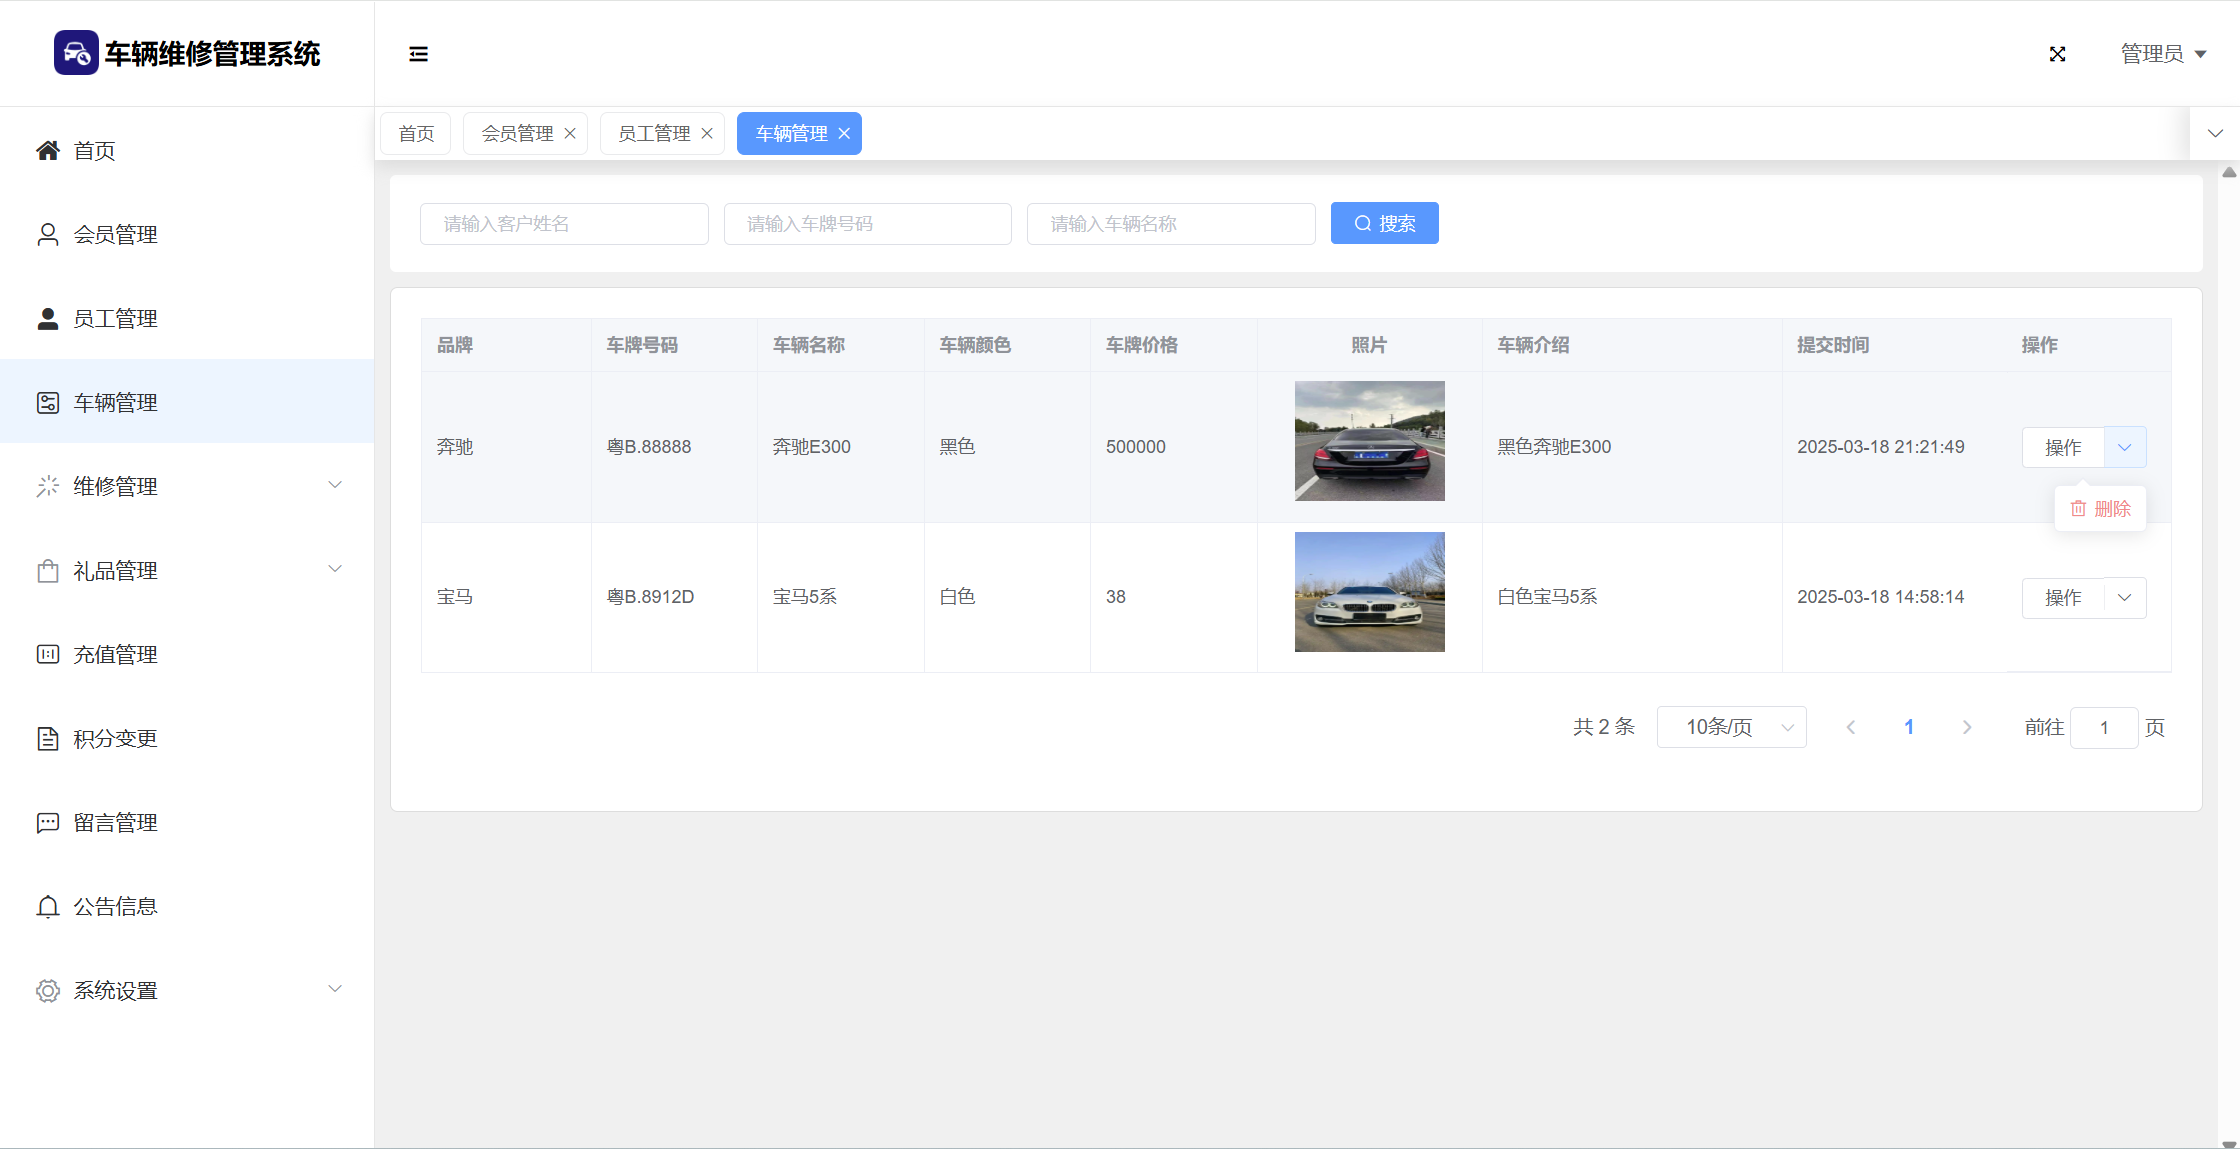Image resolution: width=2240 pixels, height=1149 pixels.
Task: Open 公告信息 bell menu item
Action: (x=115, y=907)
